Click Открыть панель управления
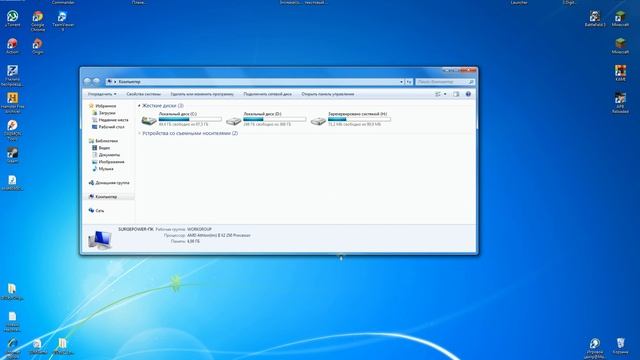 coord(328,94)
